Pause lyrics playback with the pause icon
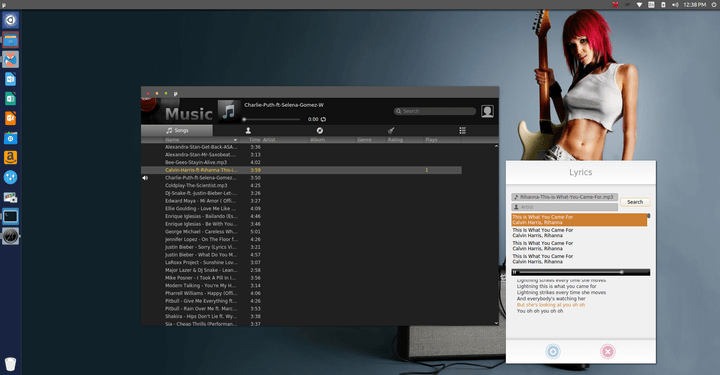 [515, 272]
